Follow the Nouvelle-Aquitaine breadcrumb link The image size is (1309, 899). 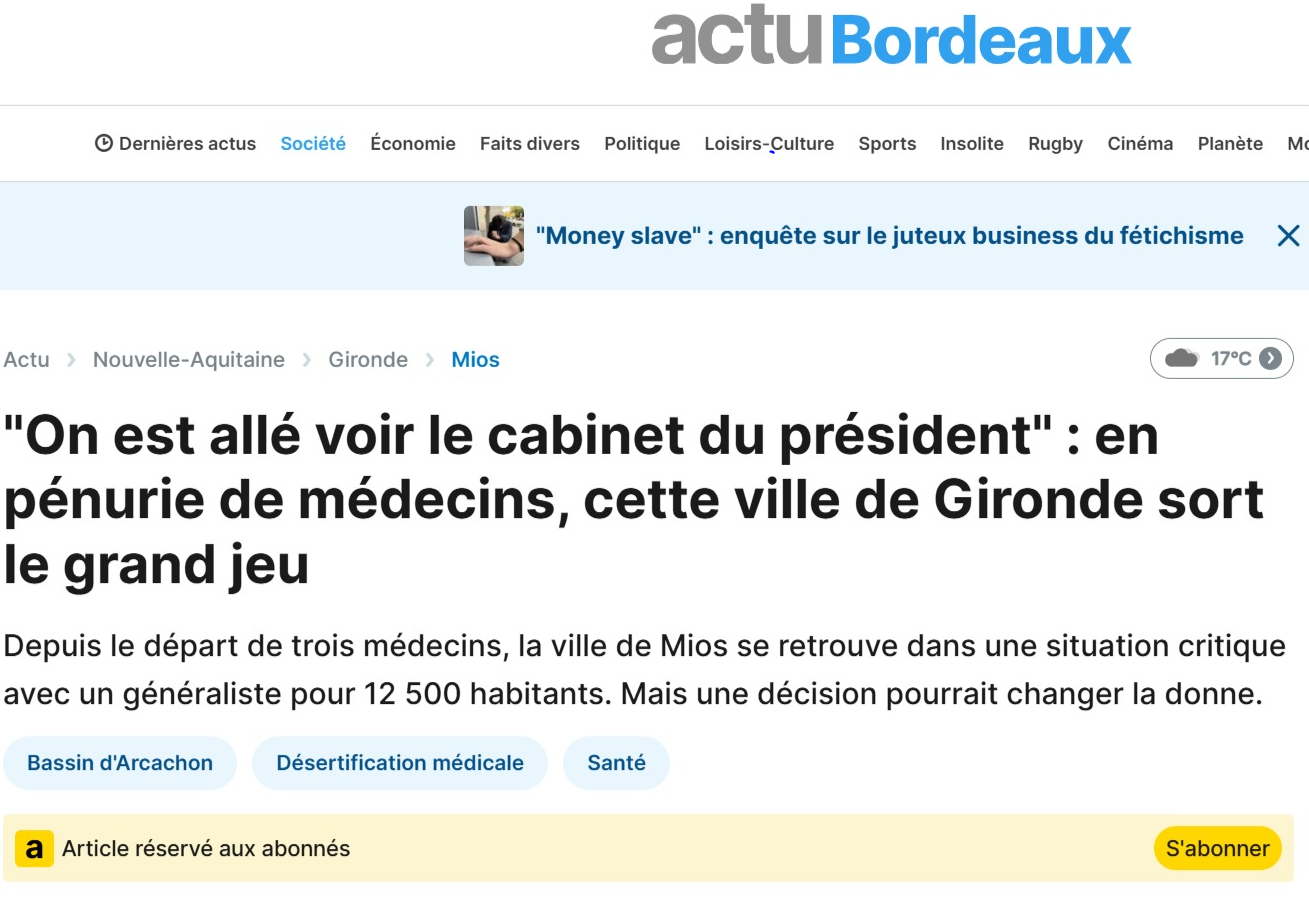189,360
